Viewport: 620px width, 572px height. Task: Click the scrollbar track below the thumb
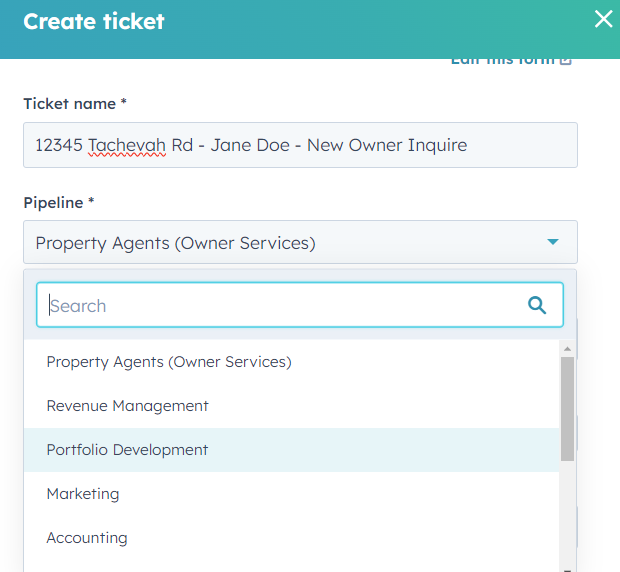(567, 514)
